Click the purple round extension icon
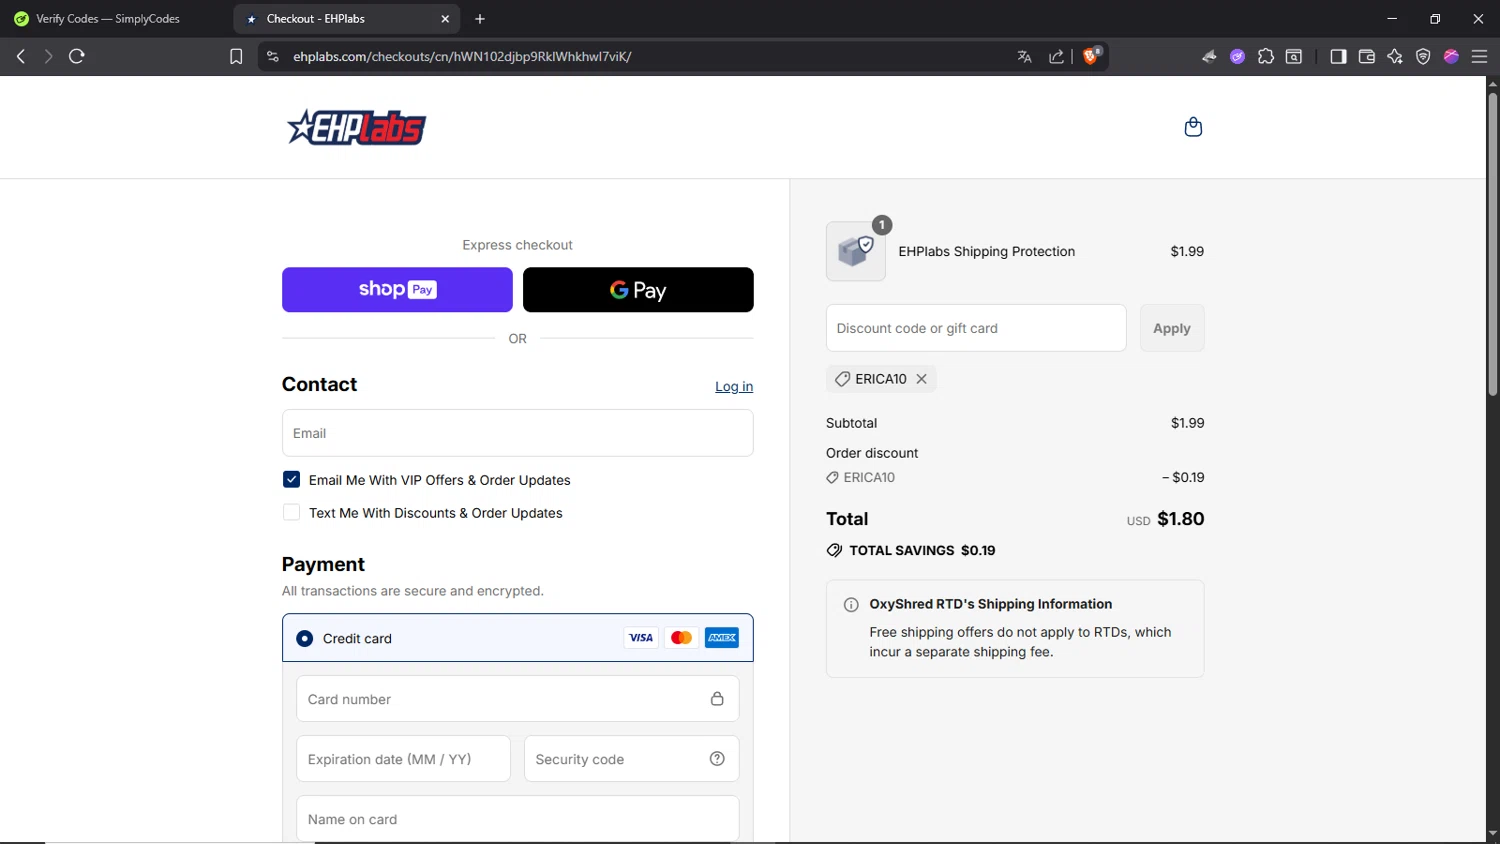 click(x=1238, y=57)
